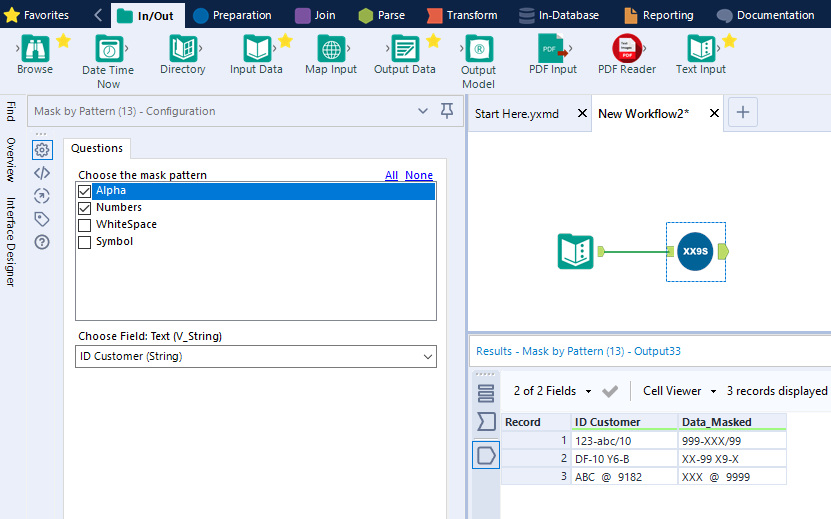Open the Cell Viewer dropdown
Viewport: 831px width, 519px height.
pyautogui.click(x=679, y=391)
